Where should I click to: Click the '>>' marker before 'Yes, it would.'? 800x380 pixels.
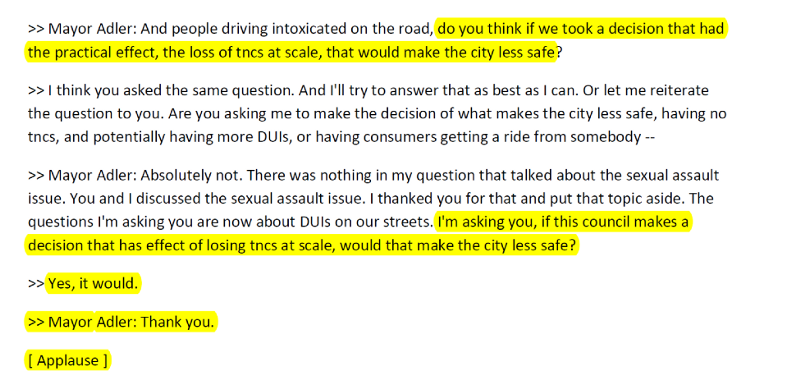[36, 284]
